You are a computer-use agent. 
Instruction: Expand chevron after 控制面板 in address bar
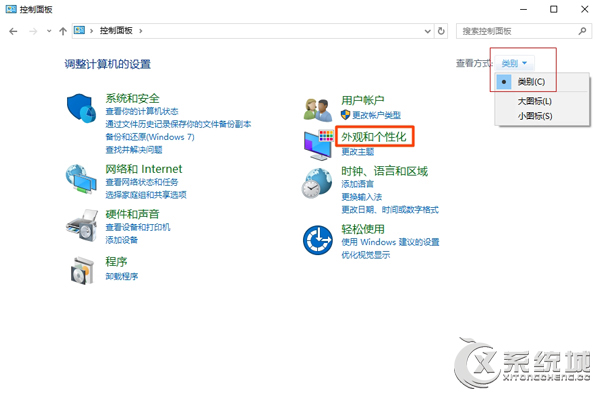tap(141, 31)
